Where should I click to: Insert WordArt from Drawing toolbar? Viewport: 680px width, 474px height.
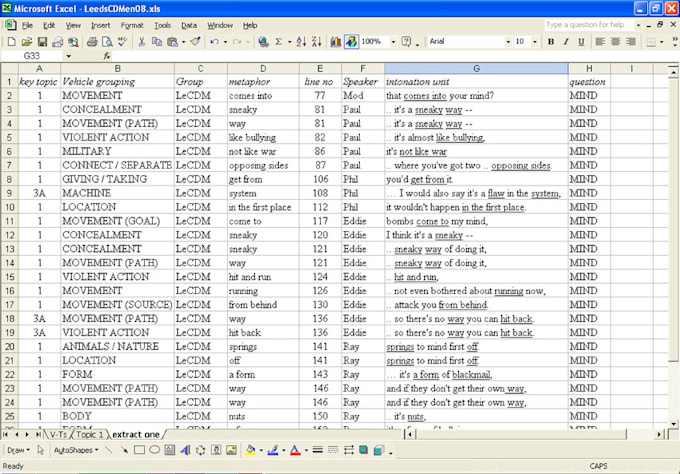pyautogui.click(x=185, y=450)
